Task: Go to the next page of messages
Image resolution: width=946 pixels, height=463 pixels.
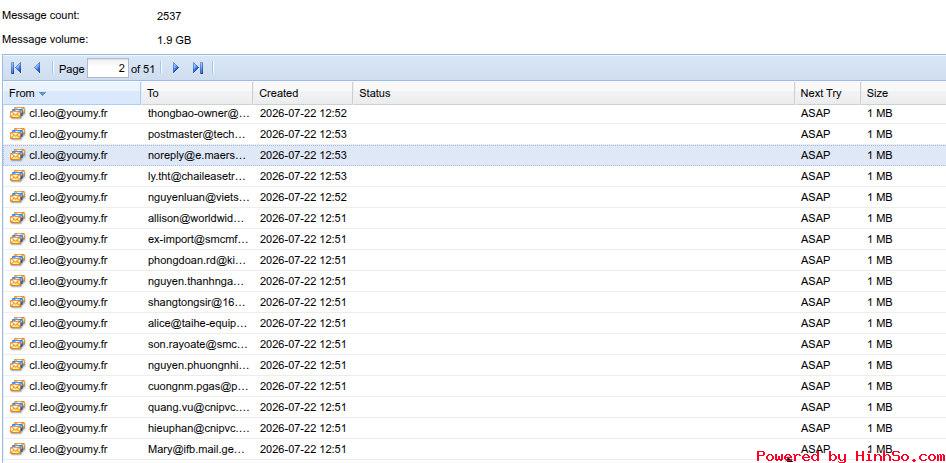Action: click(176, 68)
